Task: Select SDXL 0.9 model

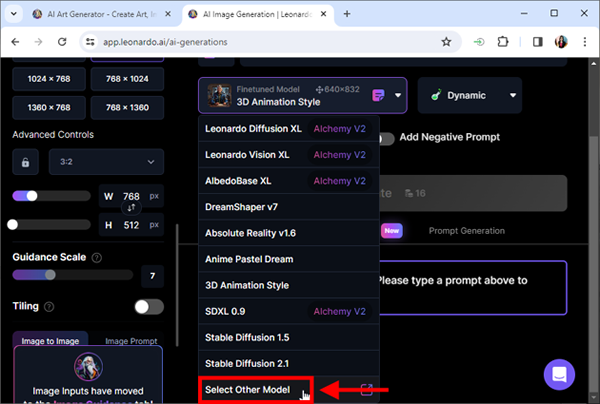Action: click(x=289, y=311)
